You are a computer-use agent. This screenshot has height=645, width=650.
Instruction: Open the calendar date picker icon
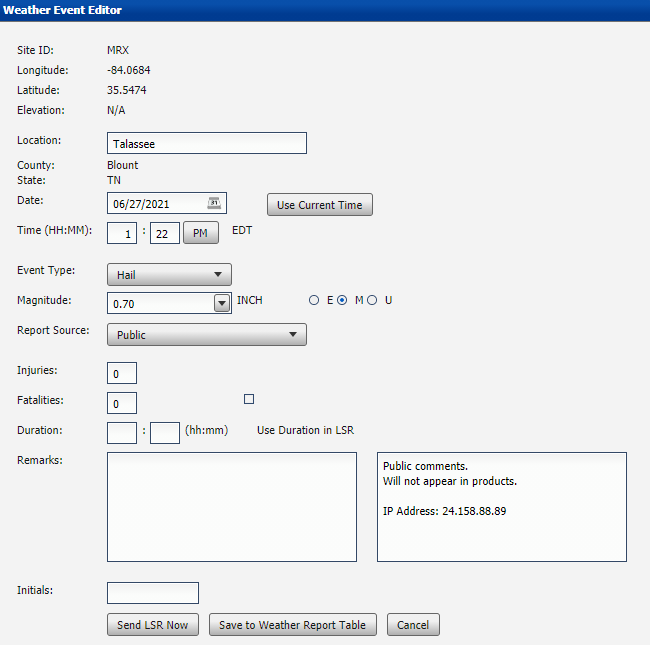(x=214, y=203)
